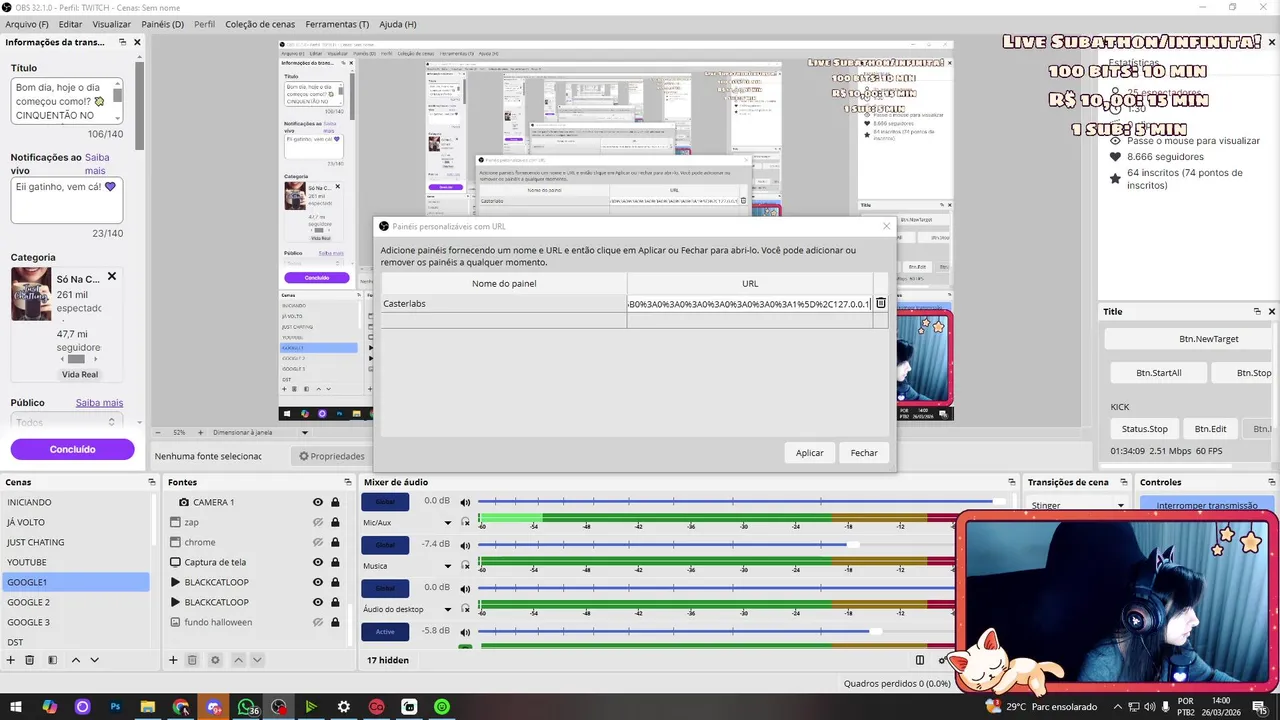Show the fundo halloween source
1280x720 pixels.
(x=317, y=622)
